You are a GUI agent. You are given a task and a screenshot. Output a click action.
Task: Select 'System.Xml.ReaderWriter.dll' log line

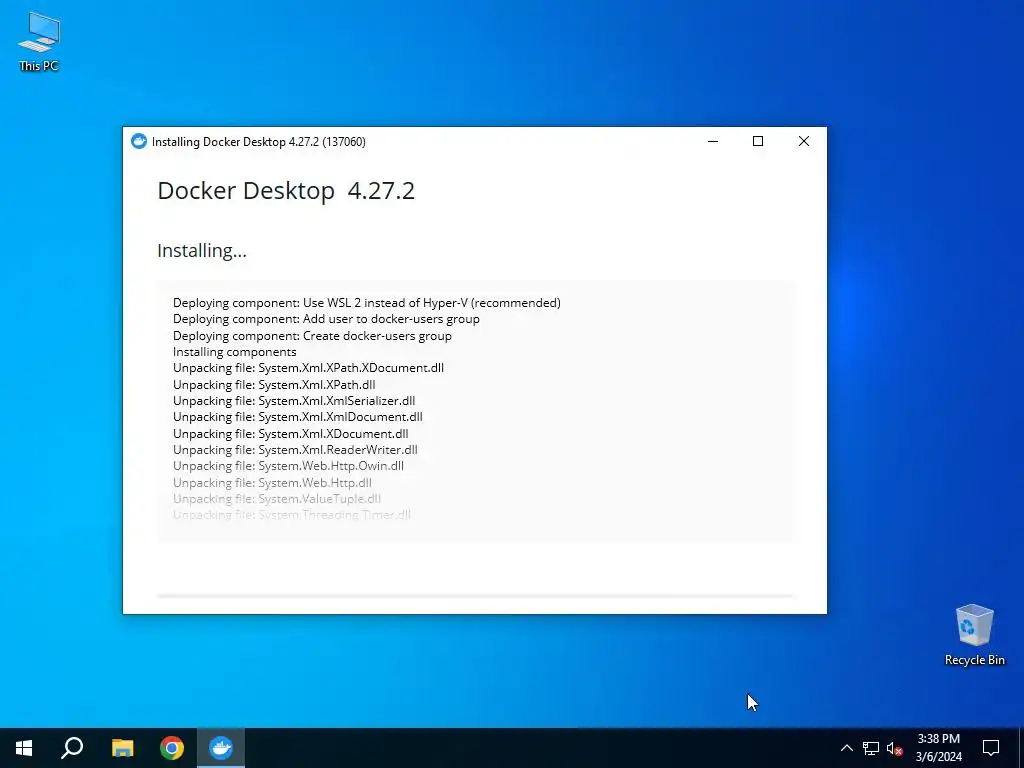295,449
